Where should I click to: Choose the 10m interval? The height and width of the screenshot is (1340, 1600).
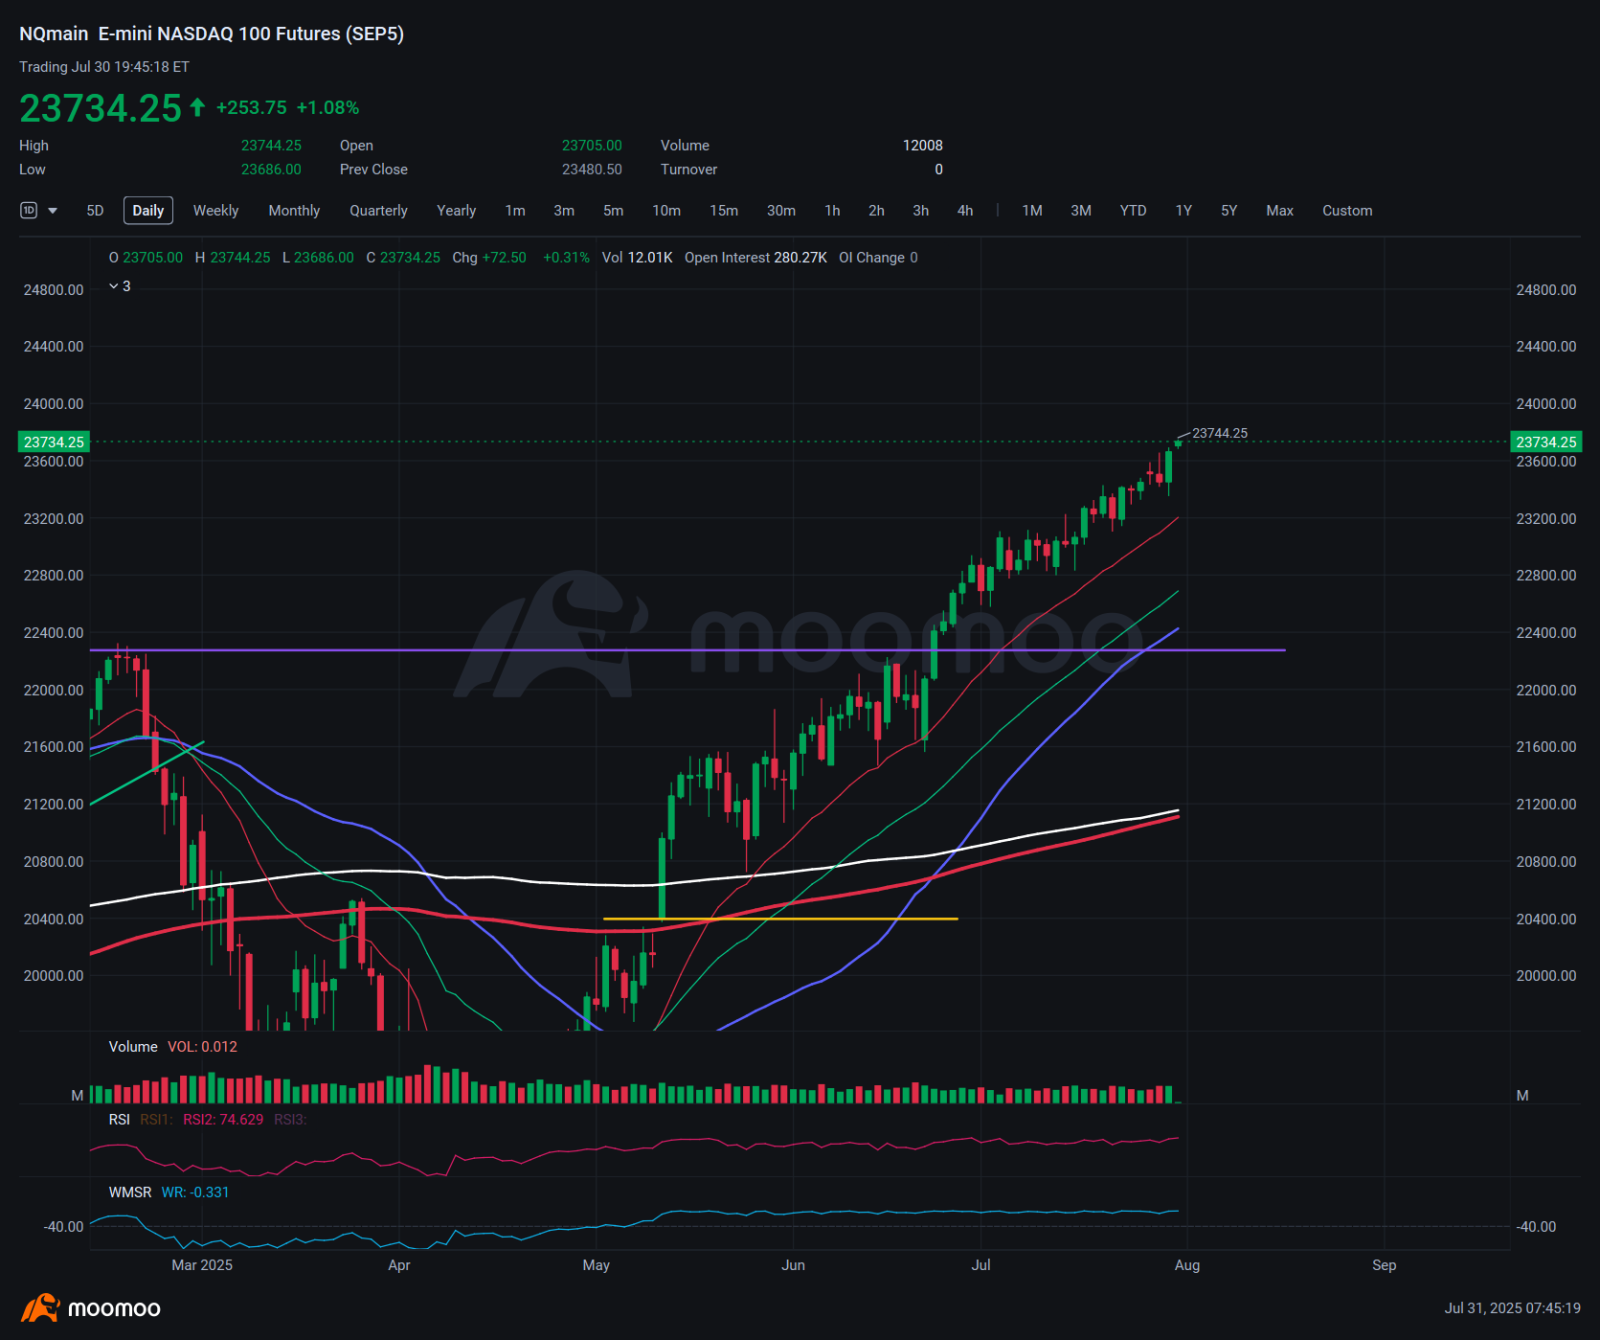[x=666, y=210]
